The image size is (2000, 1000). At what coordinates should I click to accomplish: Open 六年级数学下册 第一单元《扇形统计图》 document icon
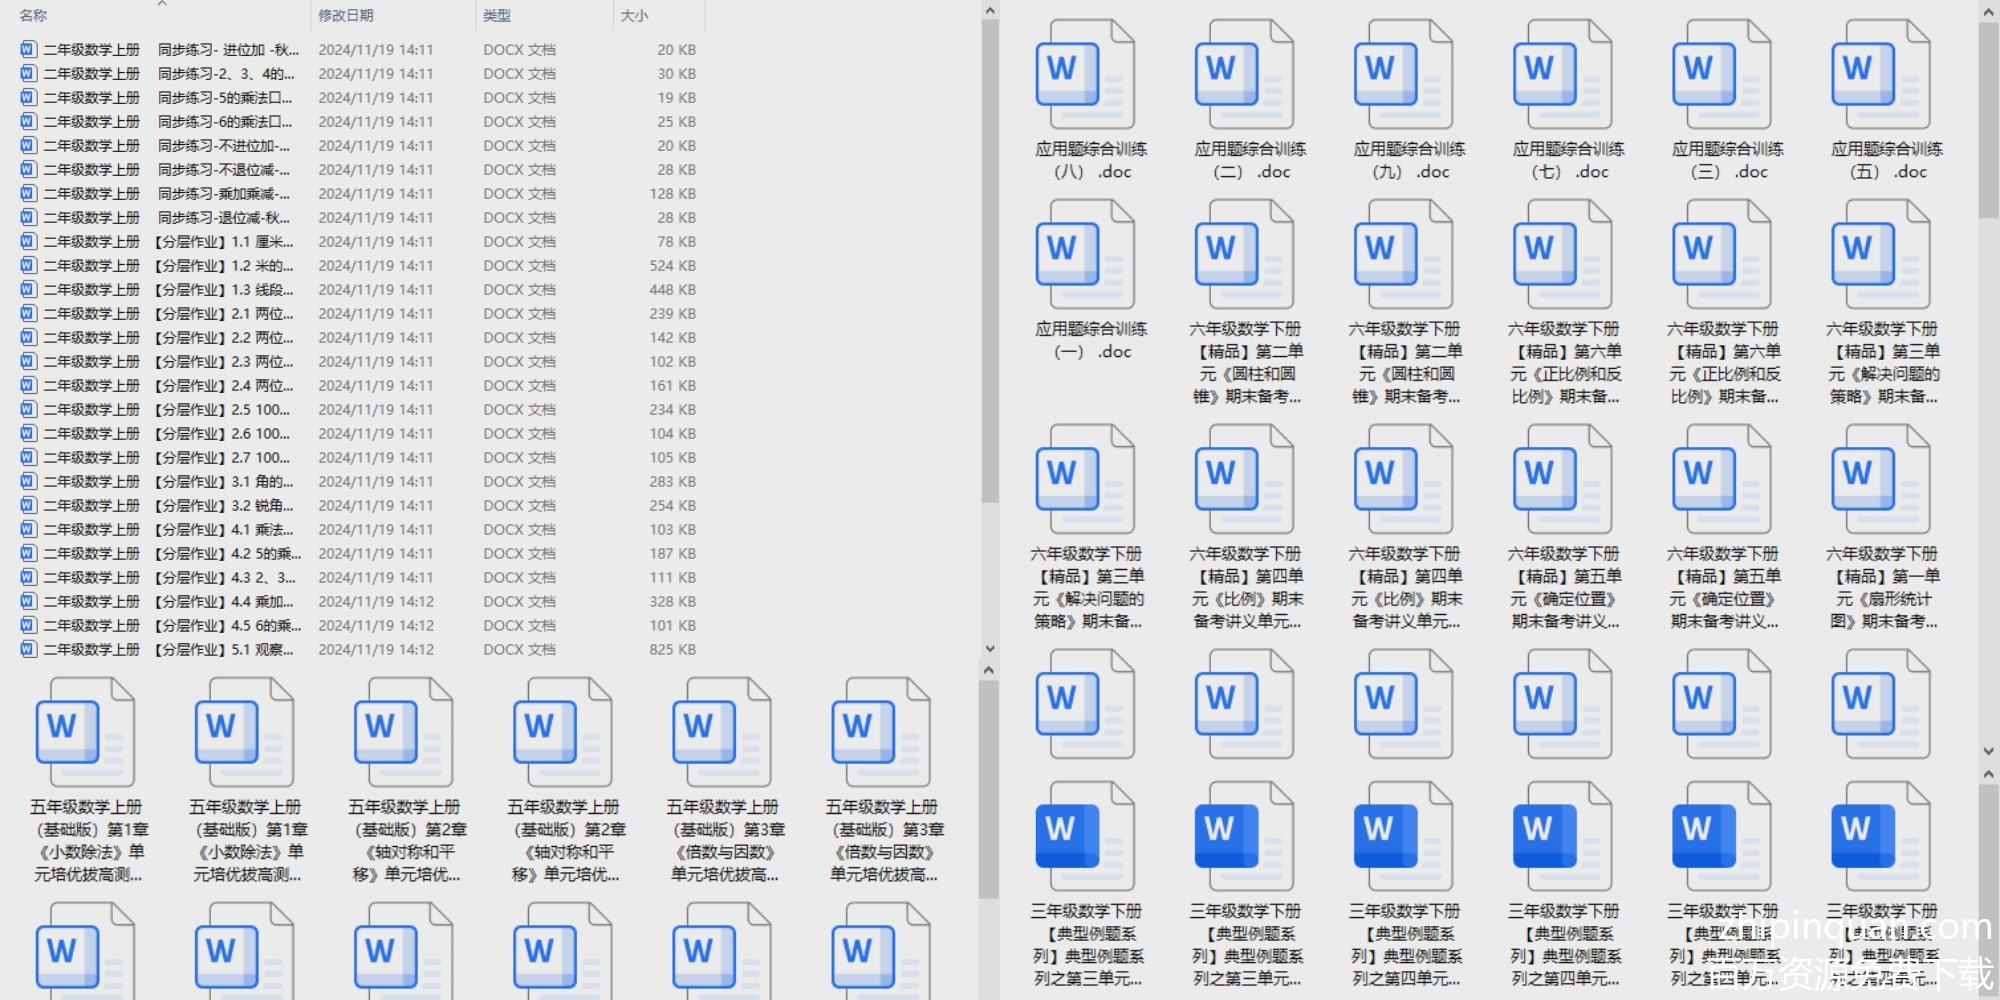[1880, 481]
